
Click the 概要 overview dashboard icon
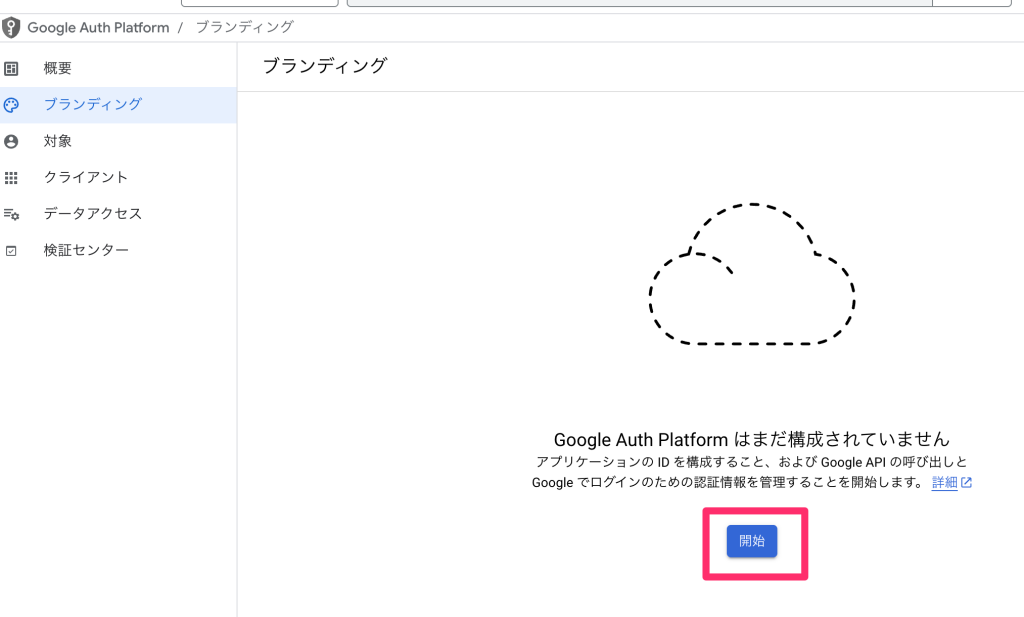click(x=11, y=69)
